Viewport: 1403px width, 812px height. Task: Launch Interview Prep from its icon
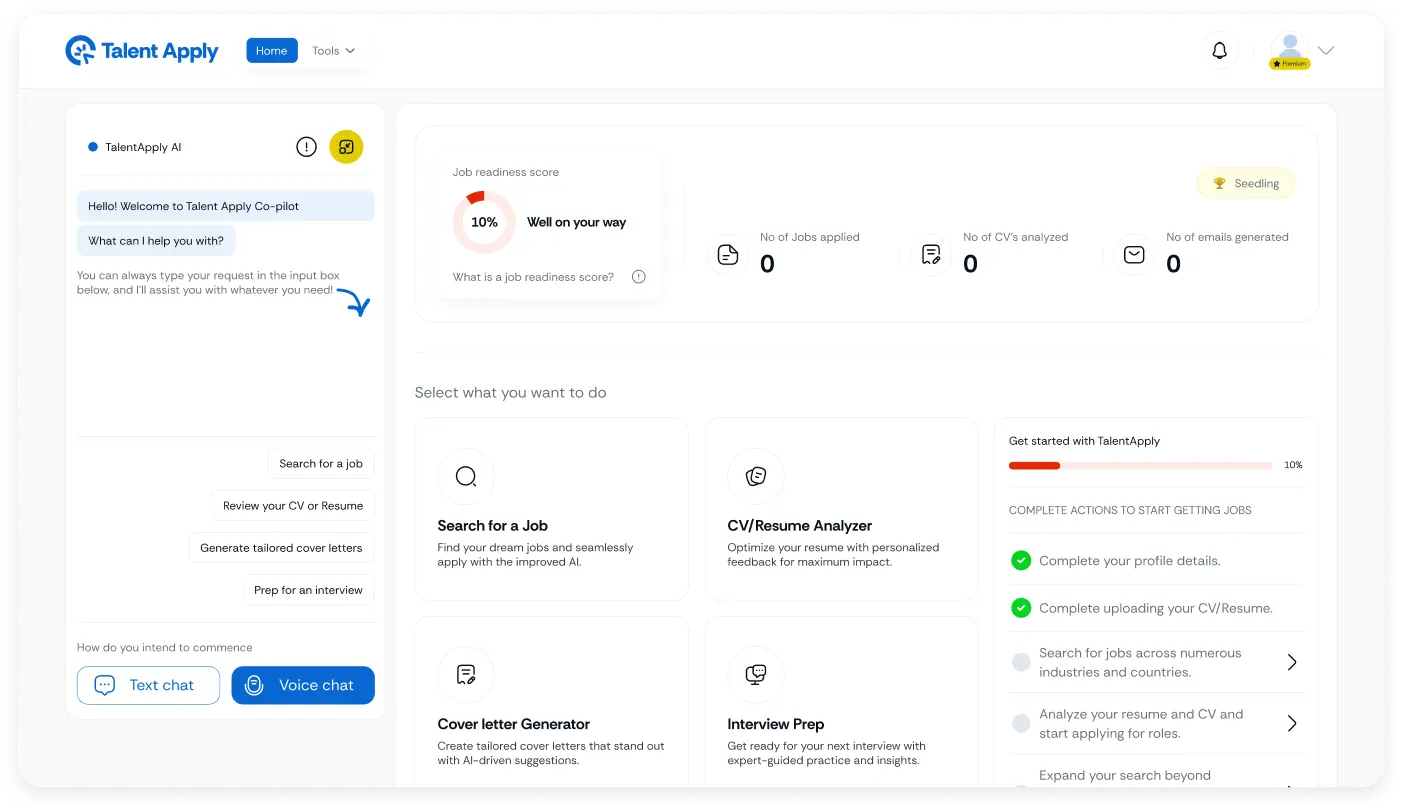pyautogui.click(x=756, y=675)
